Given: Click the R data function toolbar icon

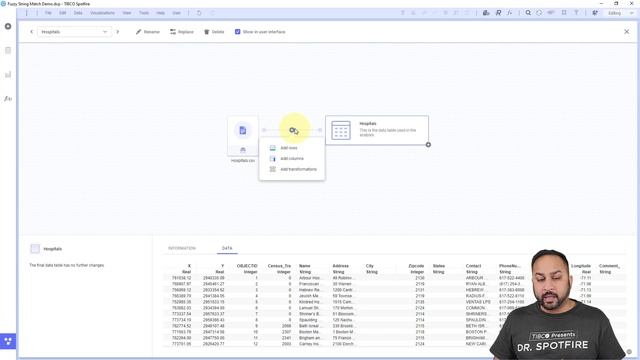Looking at the screenshot, I should click(x=498, y=13).
